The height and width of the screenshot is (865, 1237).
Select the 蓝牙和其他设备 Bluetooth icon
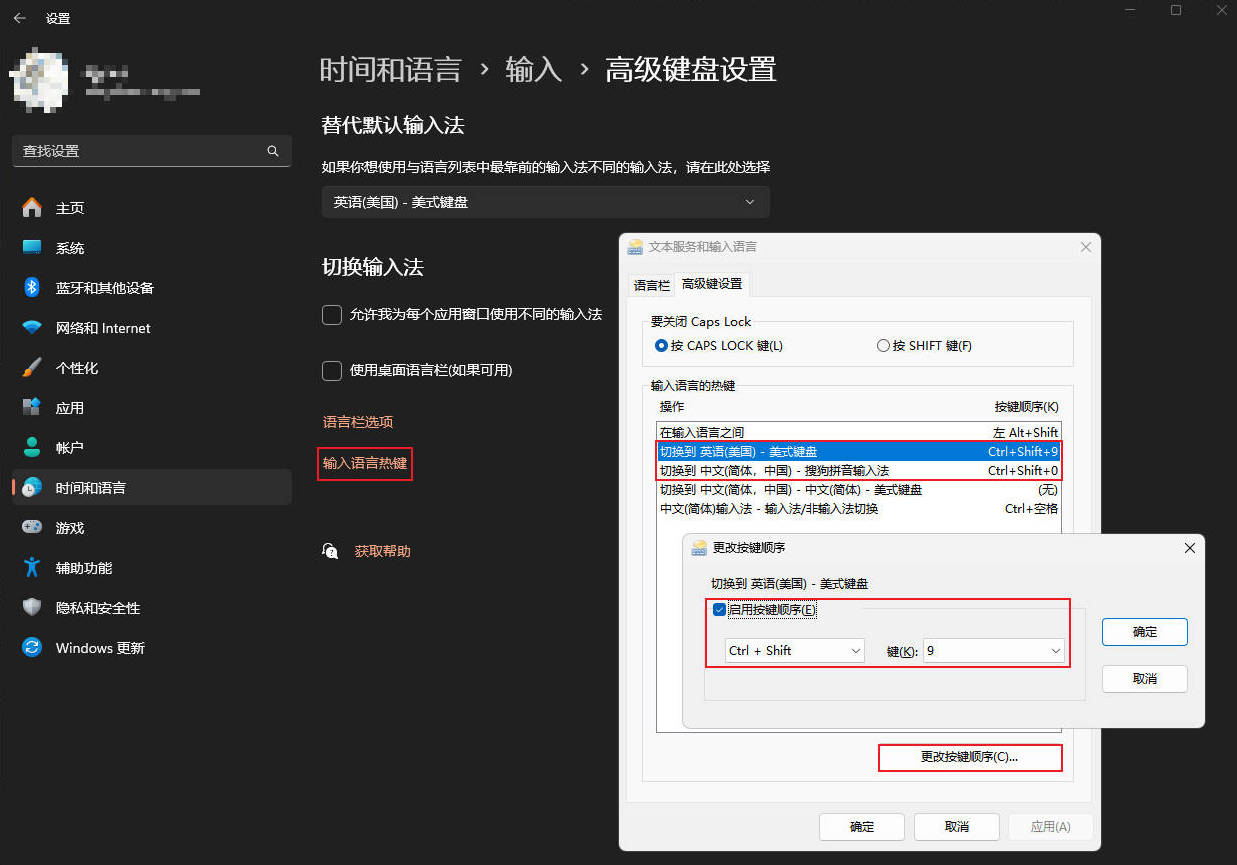tap(32, 288)
